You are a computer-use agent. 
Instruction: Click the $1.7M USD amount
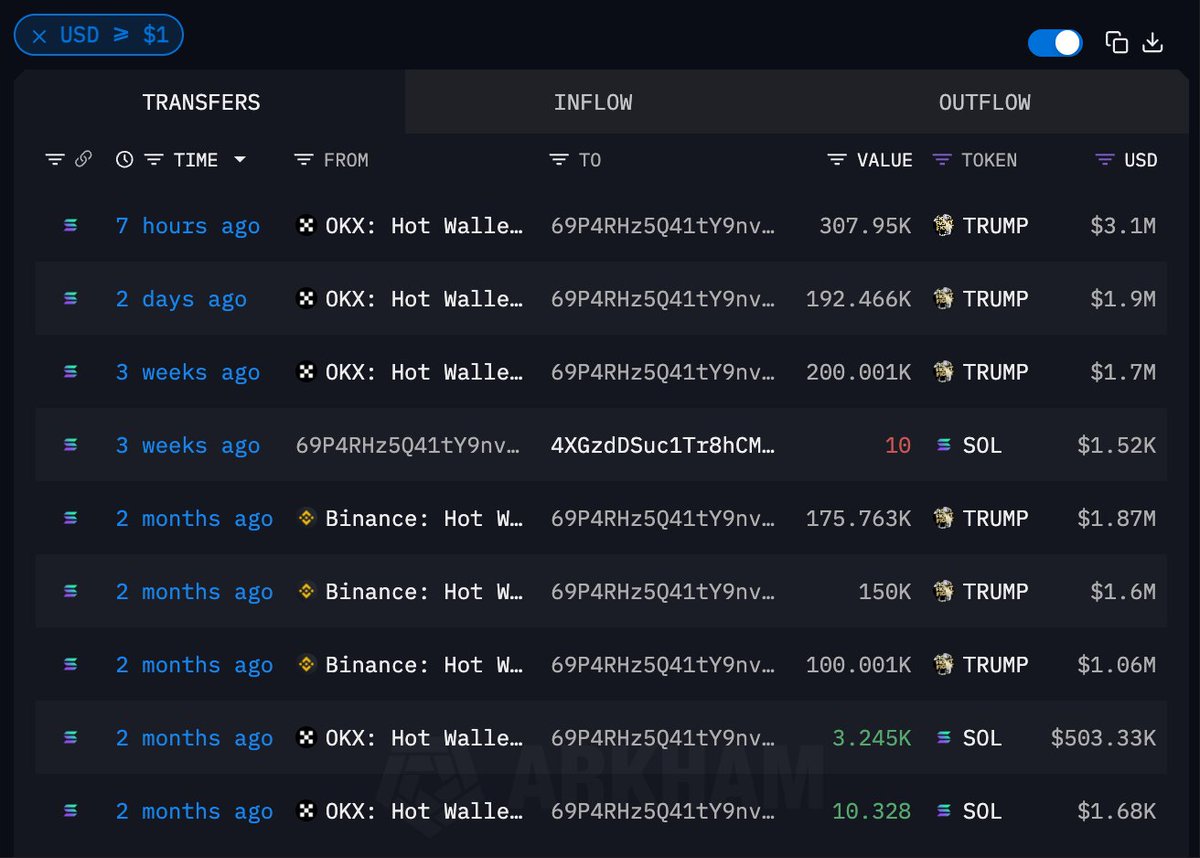coord(1123,372)
